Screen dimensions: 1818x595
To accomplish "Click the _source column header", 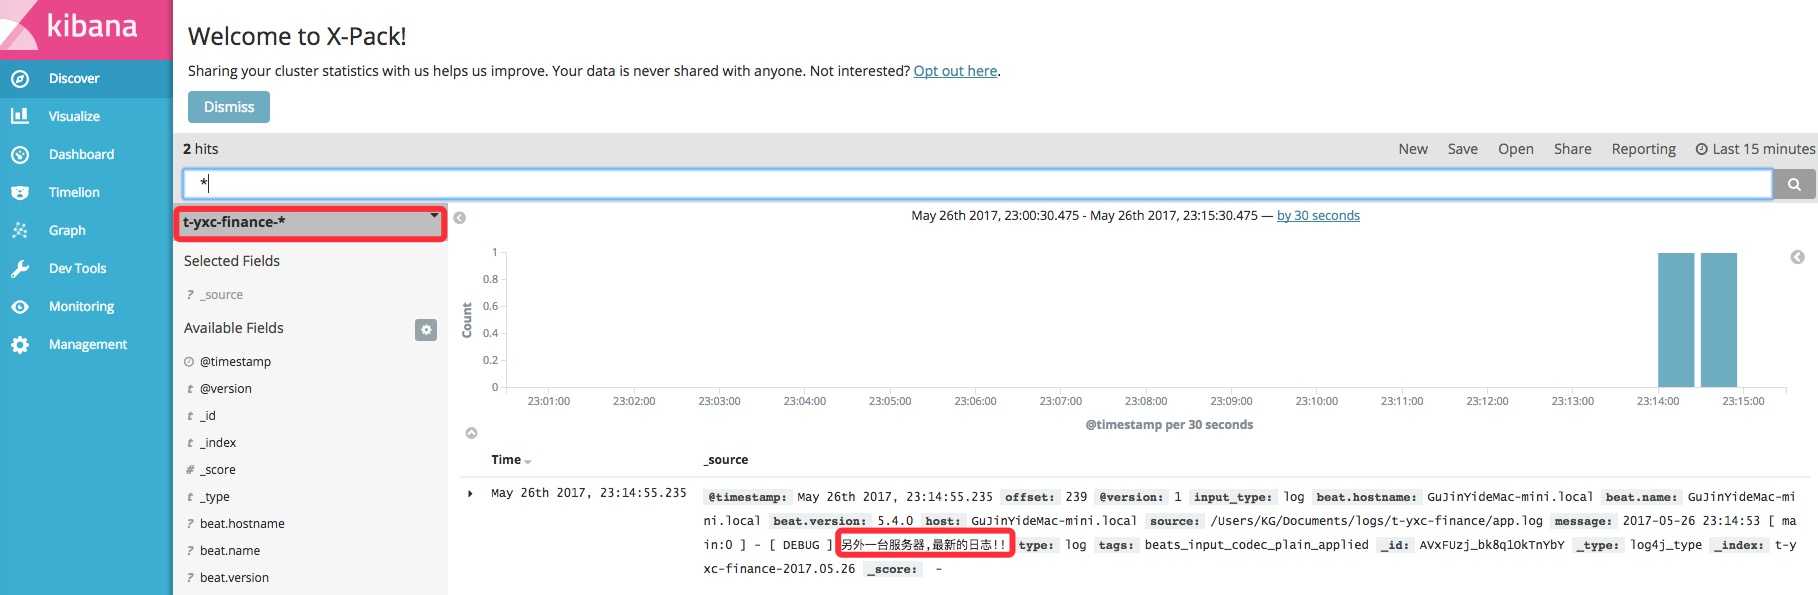I will point(726,460).
